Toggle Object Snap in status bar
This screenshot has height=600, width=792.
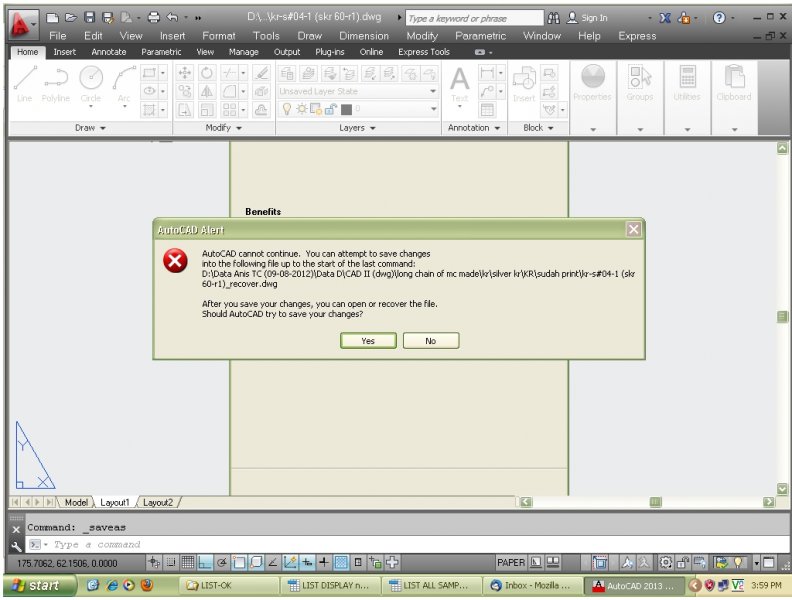[239, 562]
